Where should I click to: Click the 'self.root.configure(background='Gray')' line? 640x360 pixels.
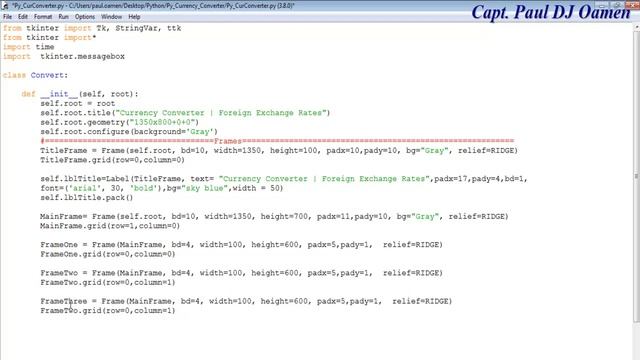click(x=129, y=132)
